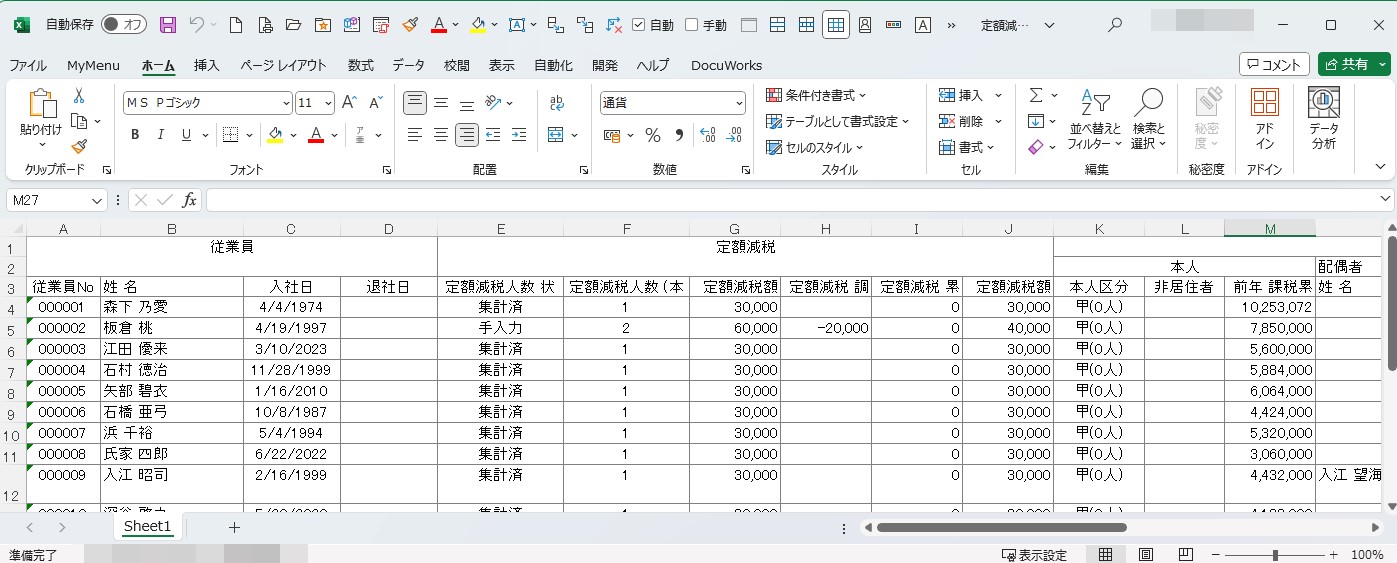1397x563 pixels.
Task: Open the データ ribbon tab
Action: (408, 65)
